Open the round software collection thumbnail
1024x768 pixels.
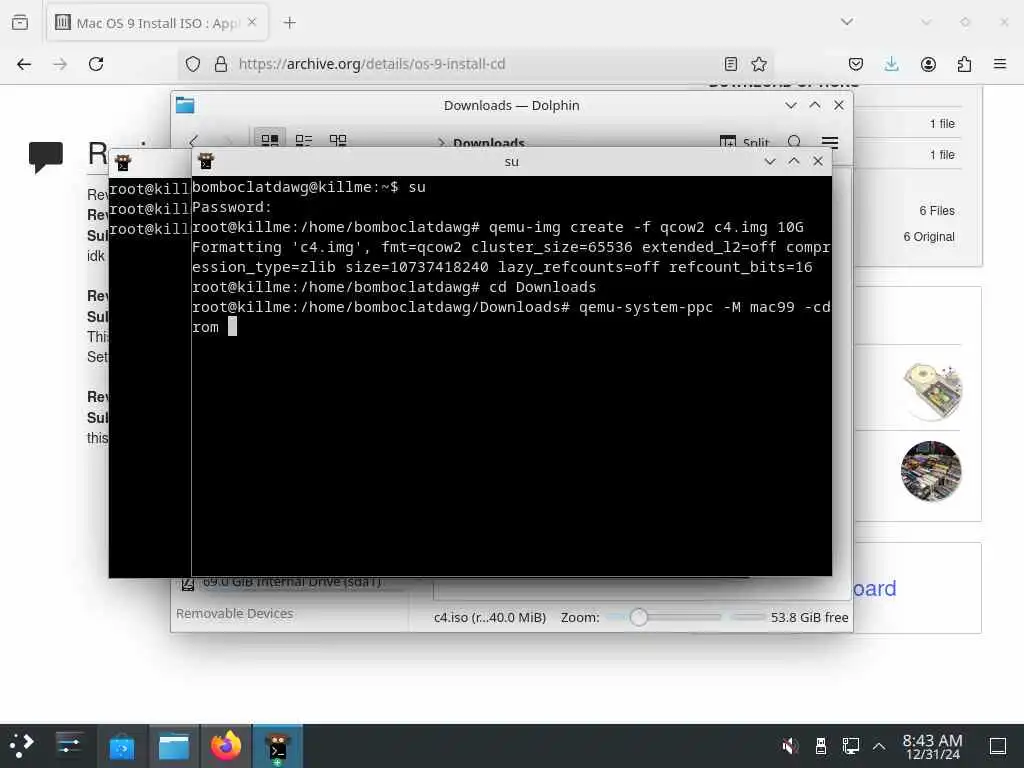point(931,471)
